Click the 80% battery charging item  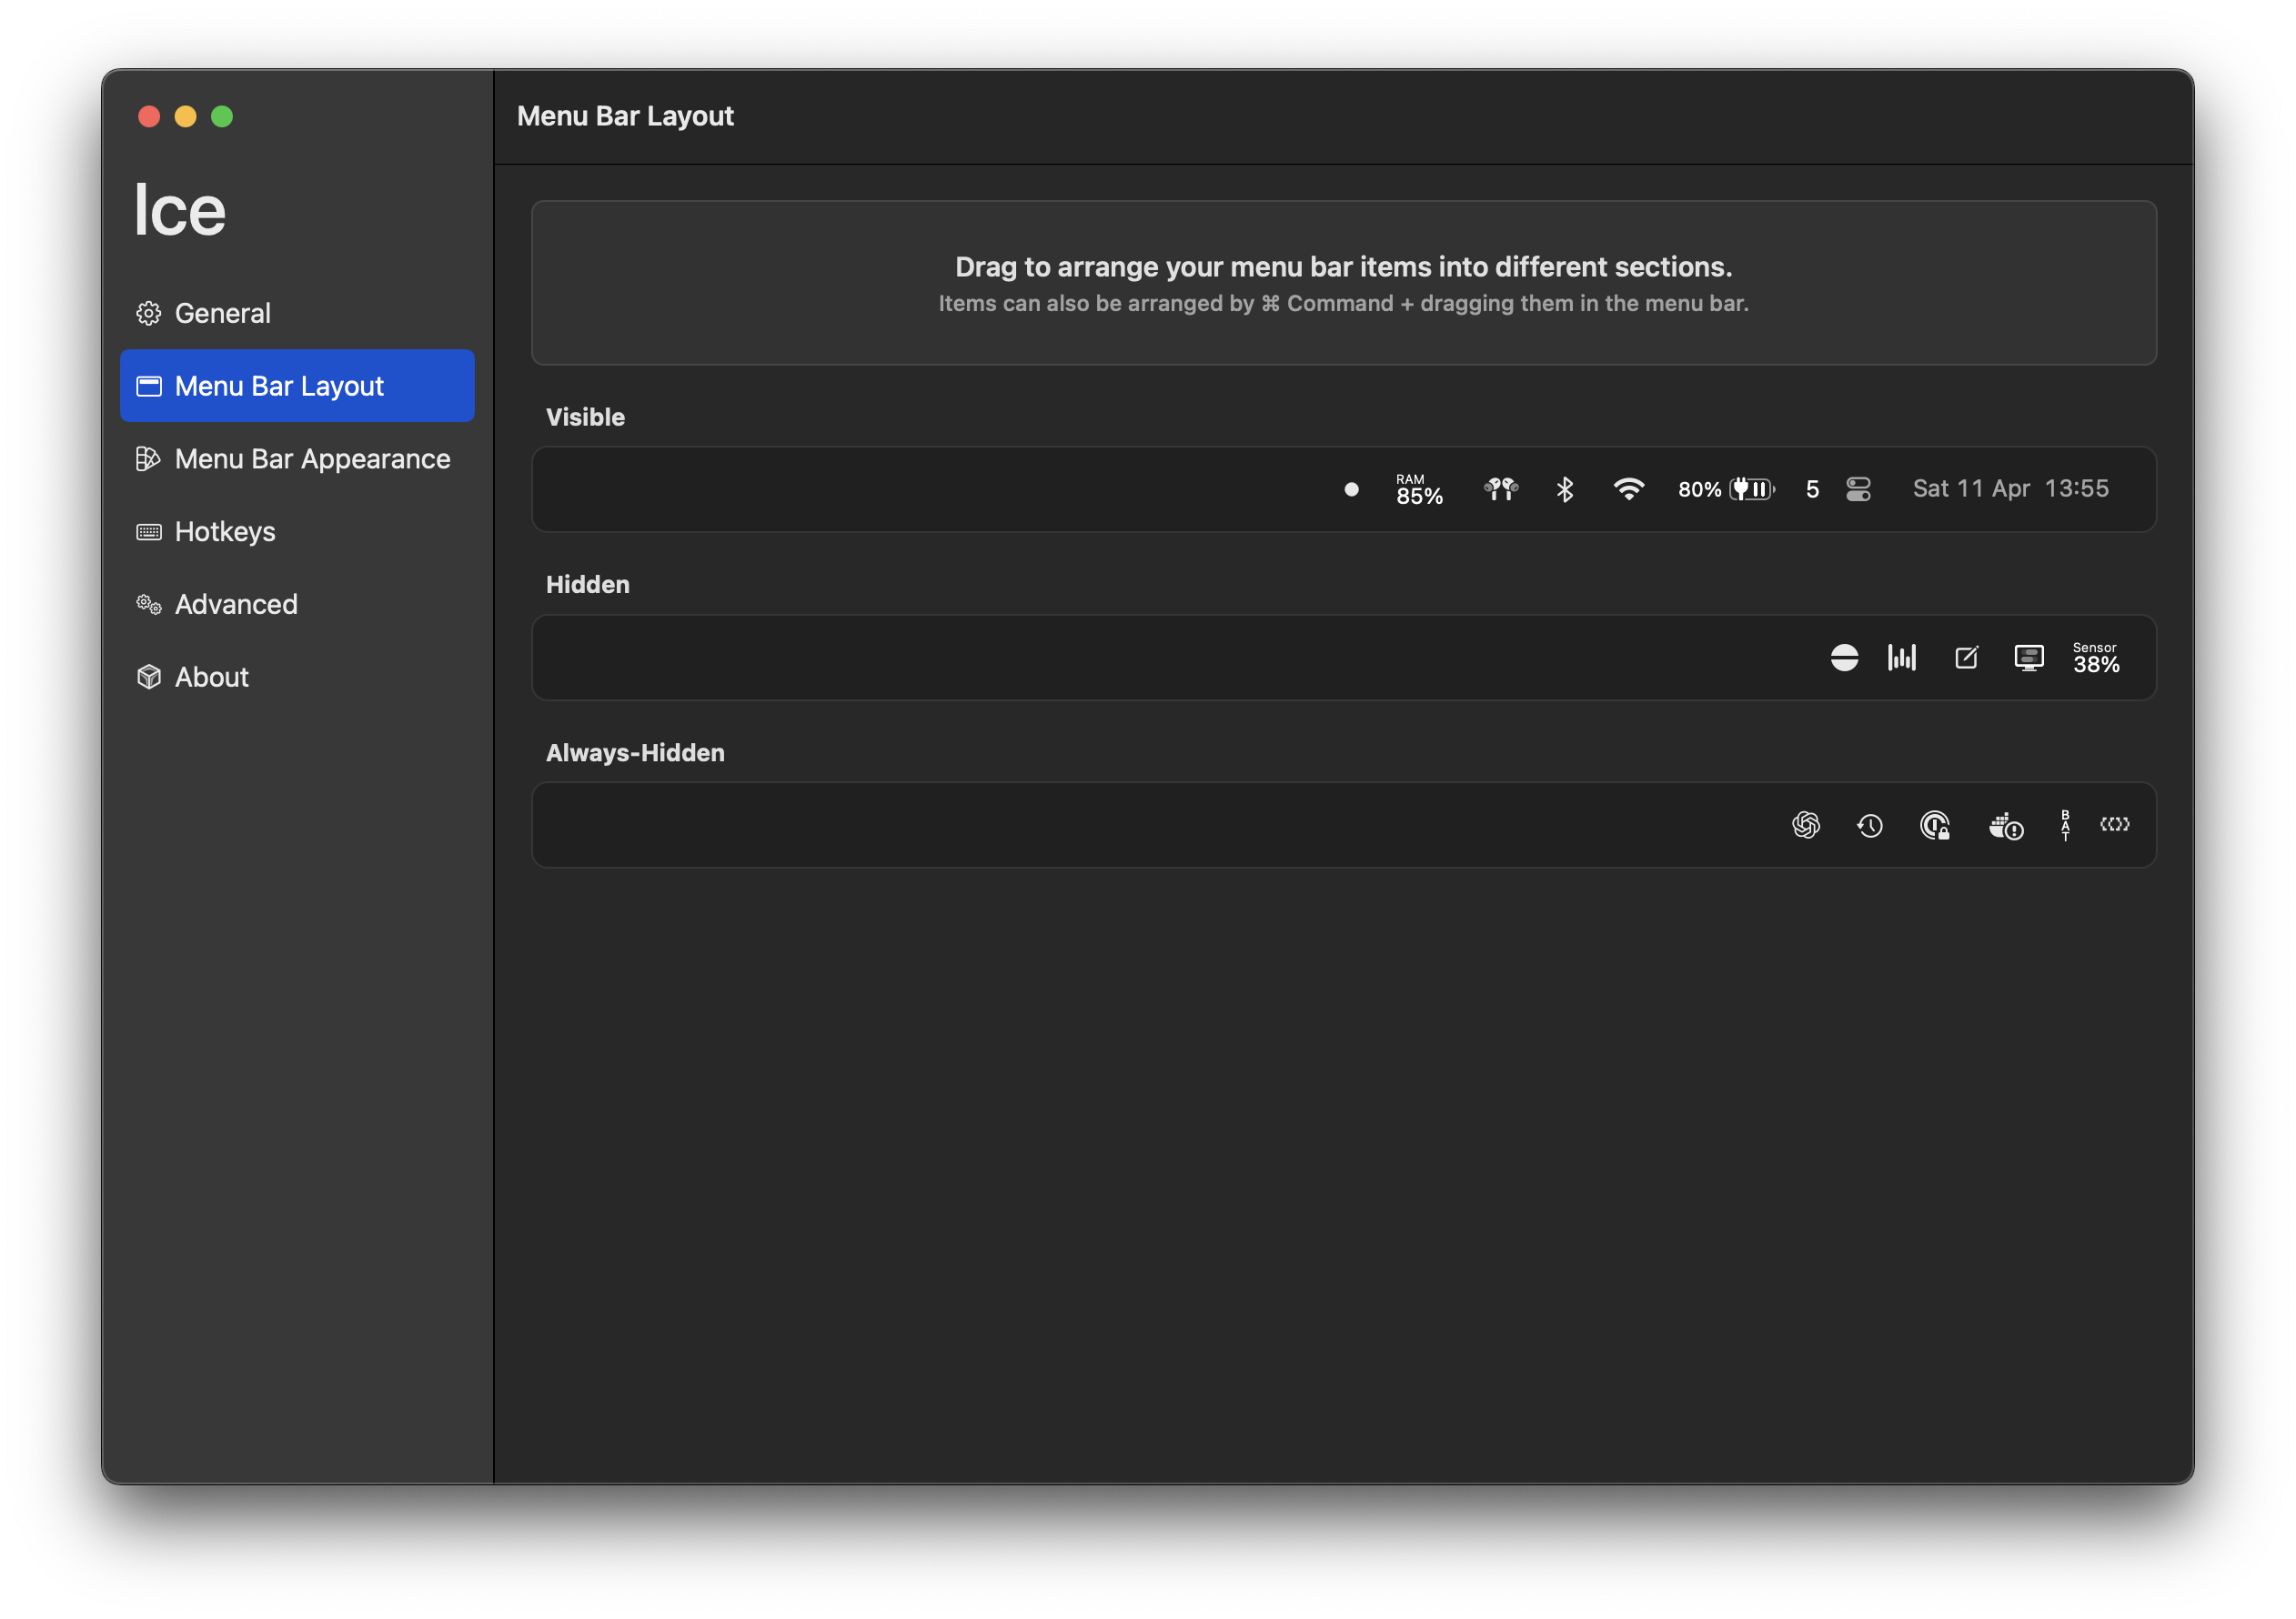tap(1725, 489)
